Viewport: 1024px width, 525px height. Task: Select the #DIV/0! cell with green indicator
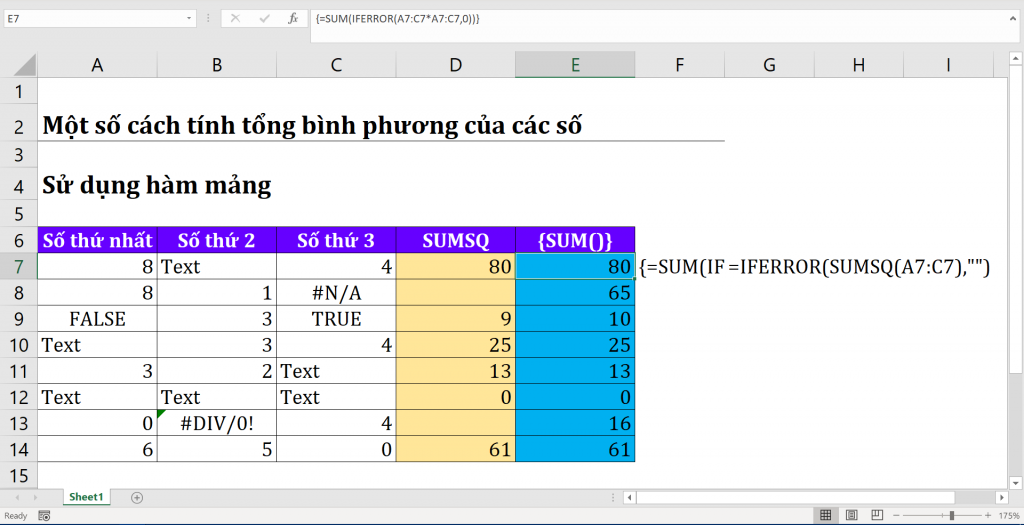click(x=216, y=423)
